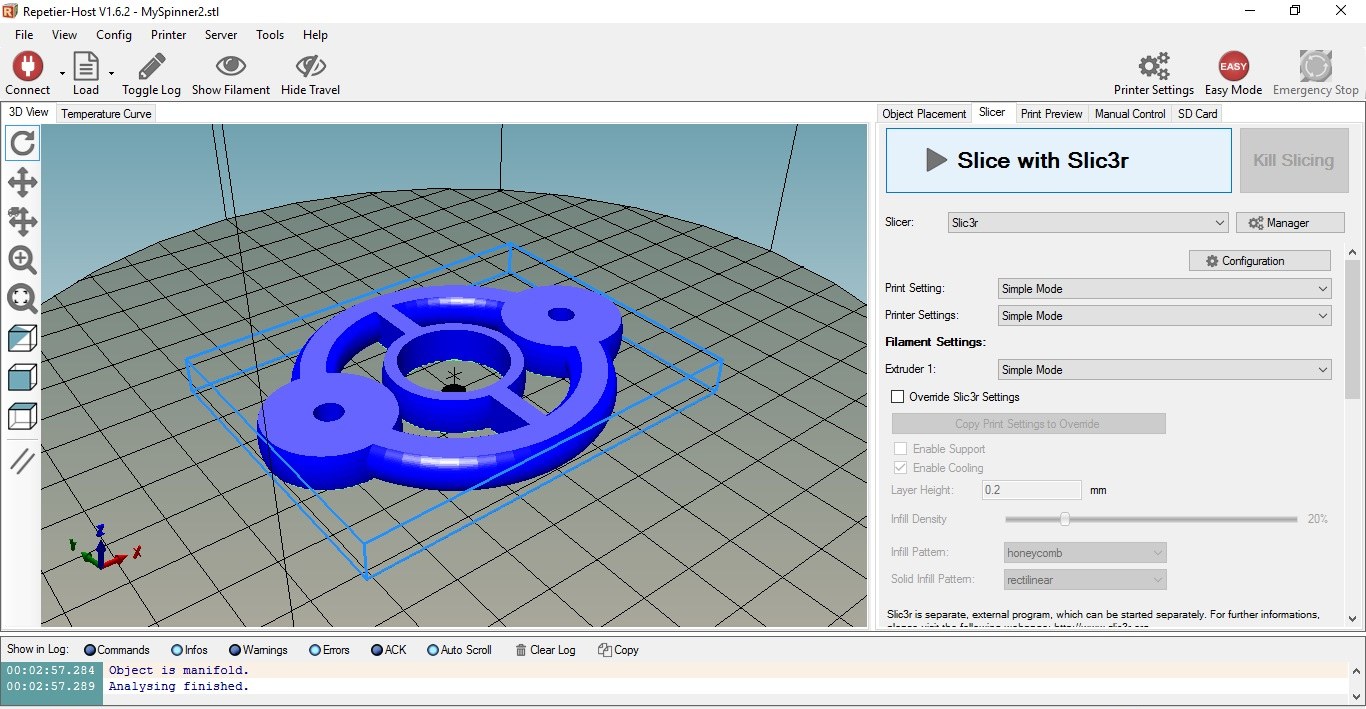This screenshot has width=1366, height=709.
Task: Toggle parallel projection lines icon
Action: 22,460
